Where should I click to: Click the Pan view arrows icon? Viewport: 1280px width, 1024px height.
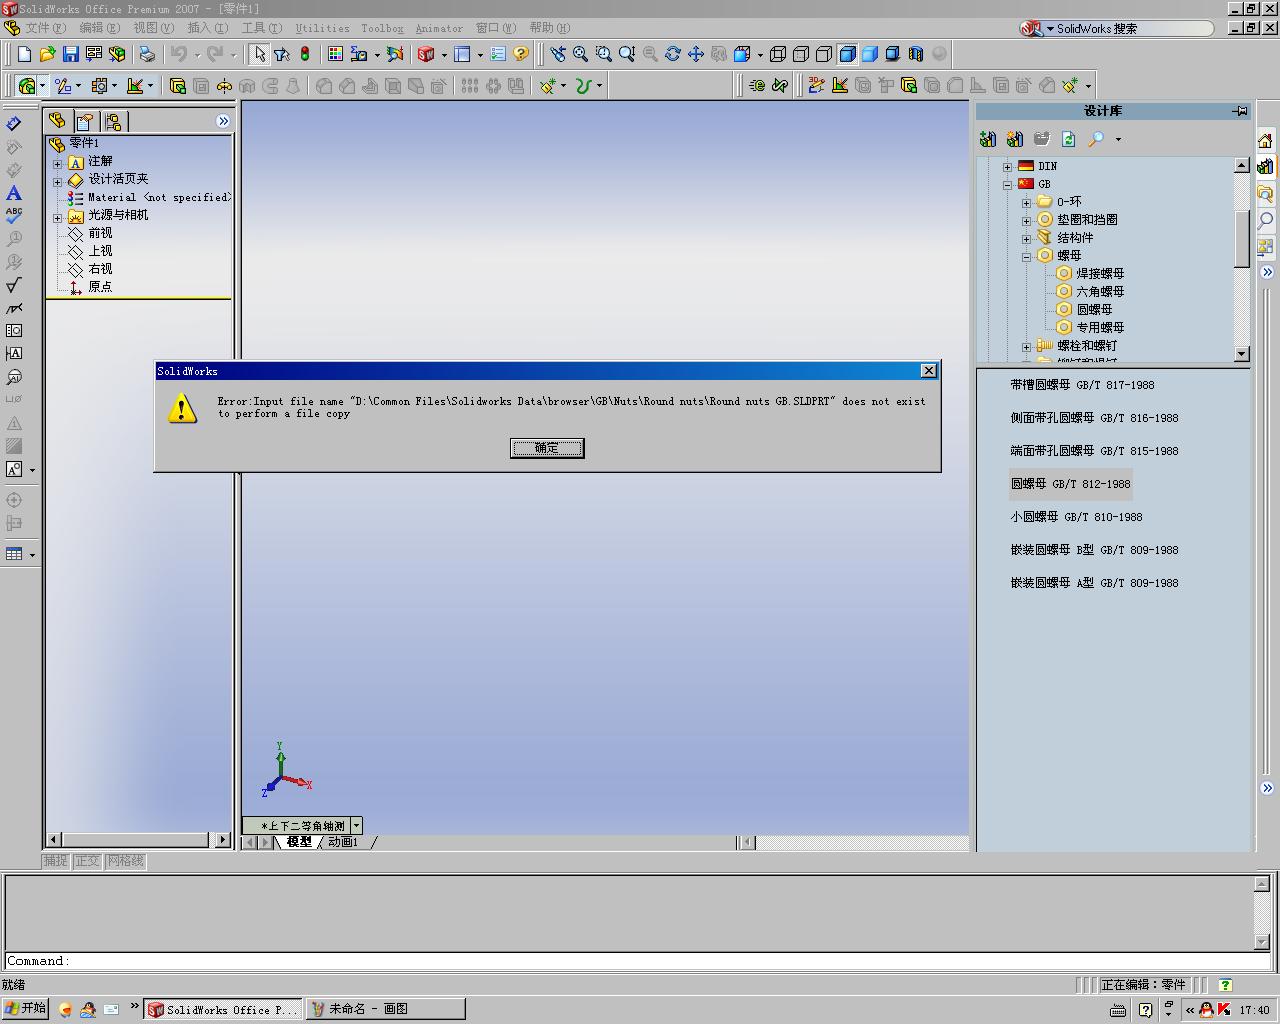(x=696, y=54)
